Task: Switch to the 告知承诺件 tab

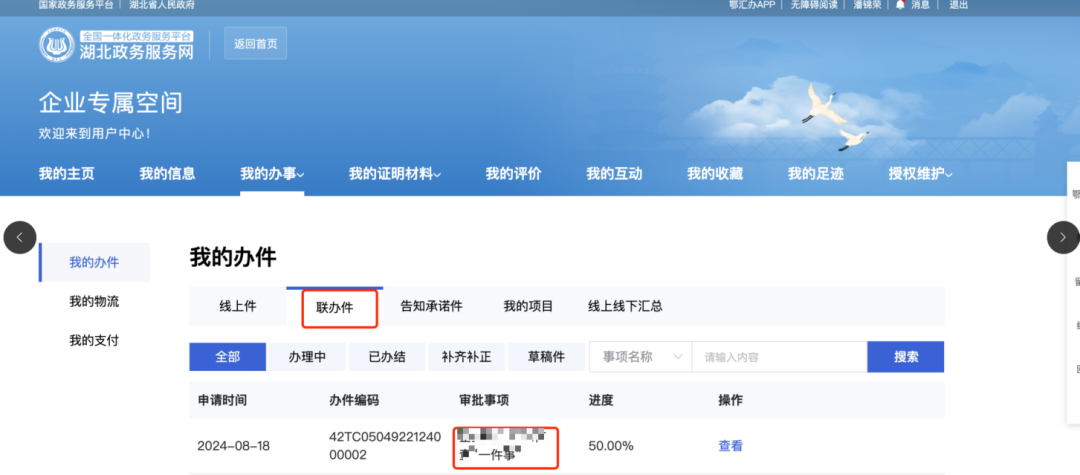Action: 431,307
